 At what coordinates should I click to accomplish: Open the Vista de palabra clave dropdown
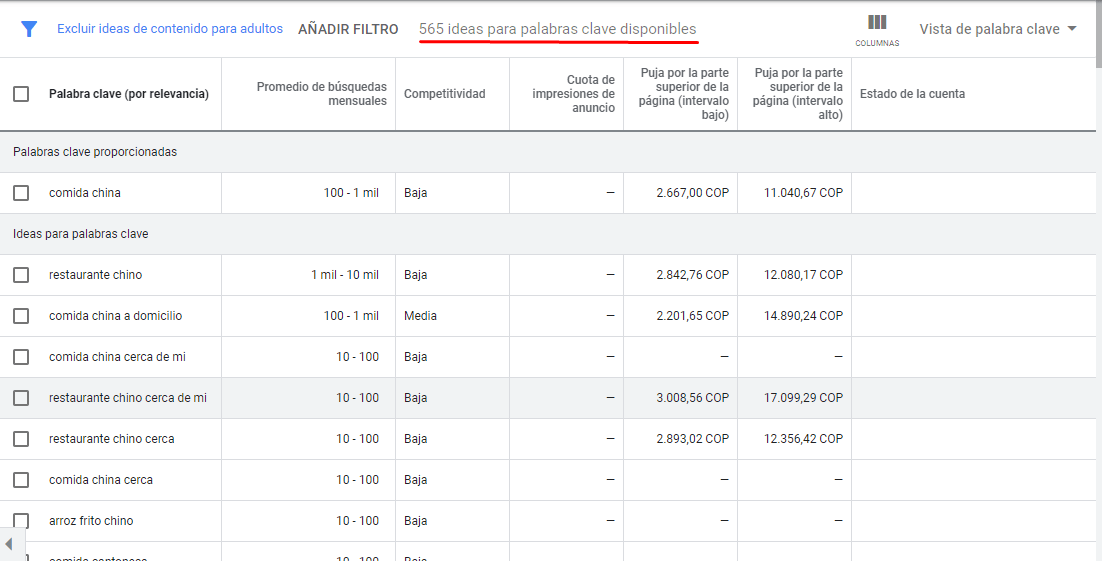pyautogui.click(x=997, y=29)
